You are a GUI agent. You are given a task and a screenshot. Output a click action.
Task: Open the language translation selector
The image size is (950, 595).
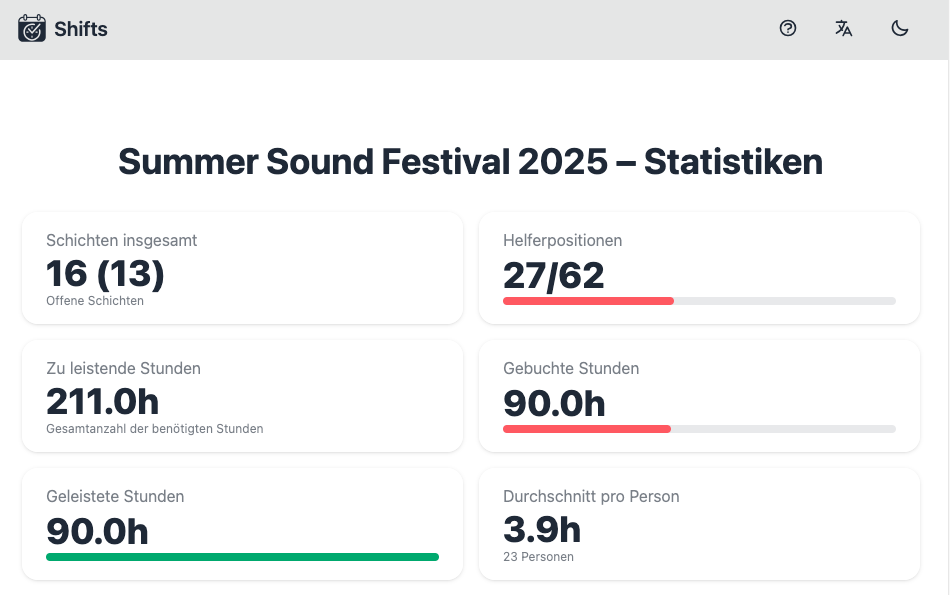tap(844, 29)
